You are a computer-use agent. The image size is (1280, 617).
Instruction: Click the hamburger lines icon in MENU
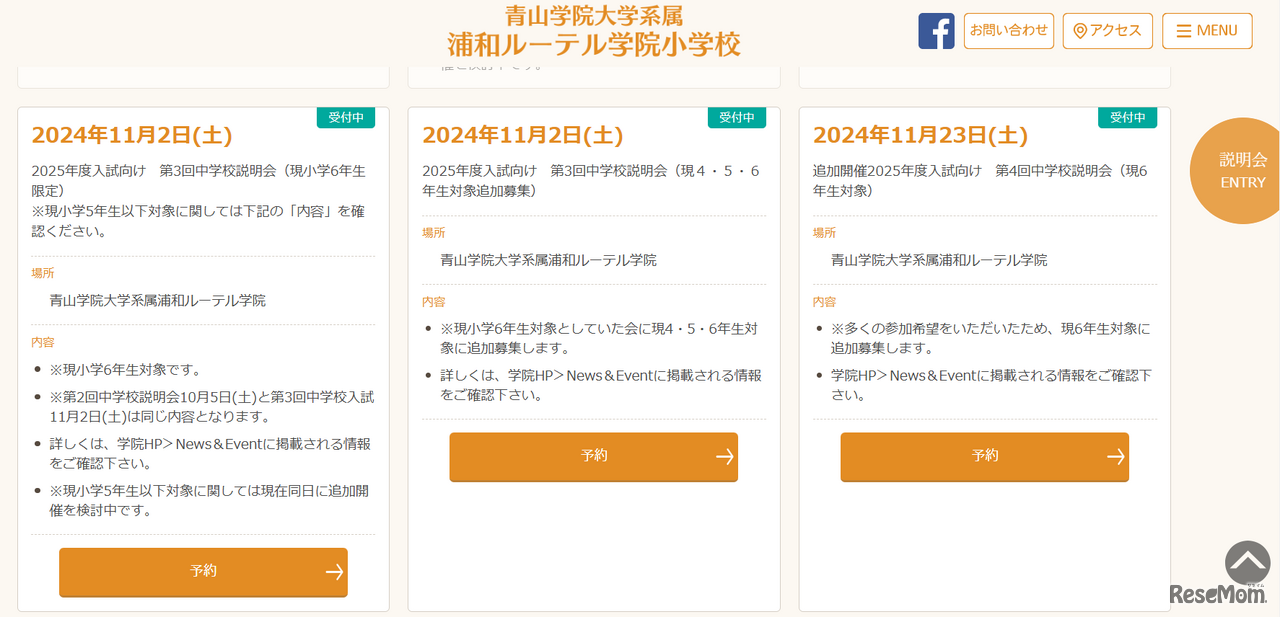pyautogui.click(x=1184, y=31)
